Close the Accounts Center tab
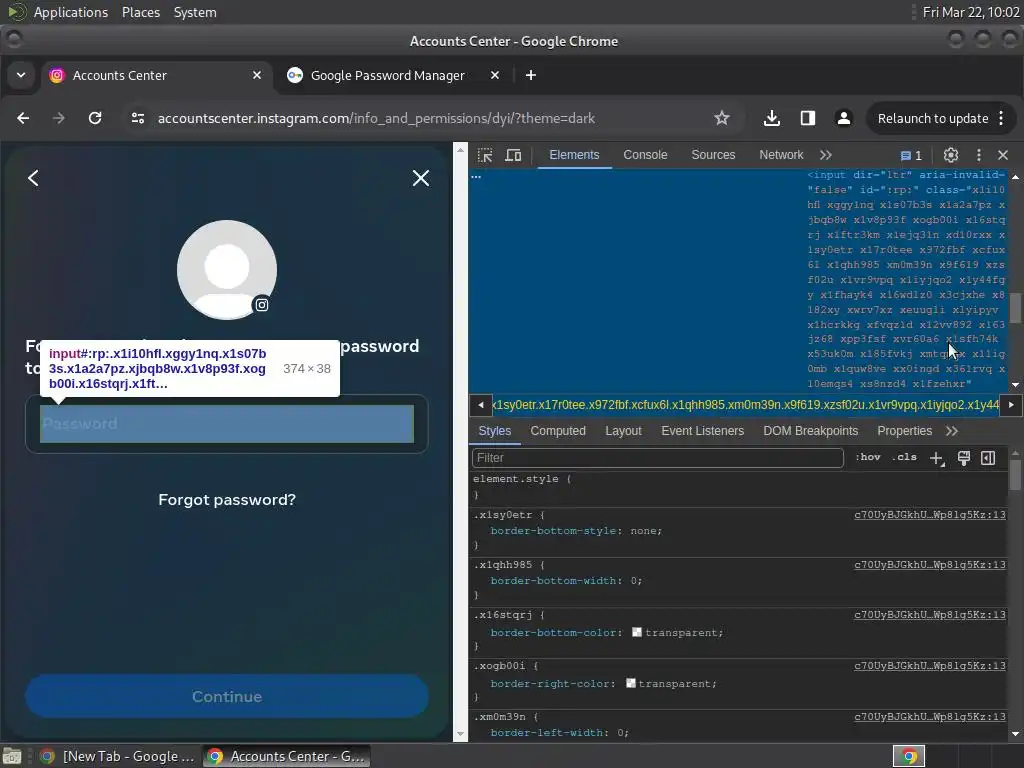This screenshot has height=768, width=1024. pos(257,75)
